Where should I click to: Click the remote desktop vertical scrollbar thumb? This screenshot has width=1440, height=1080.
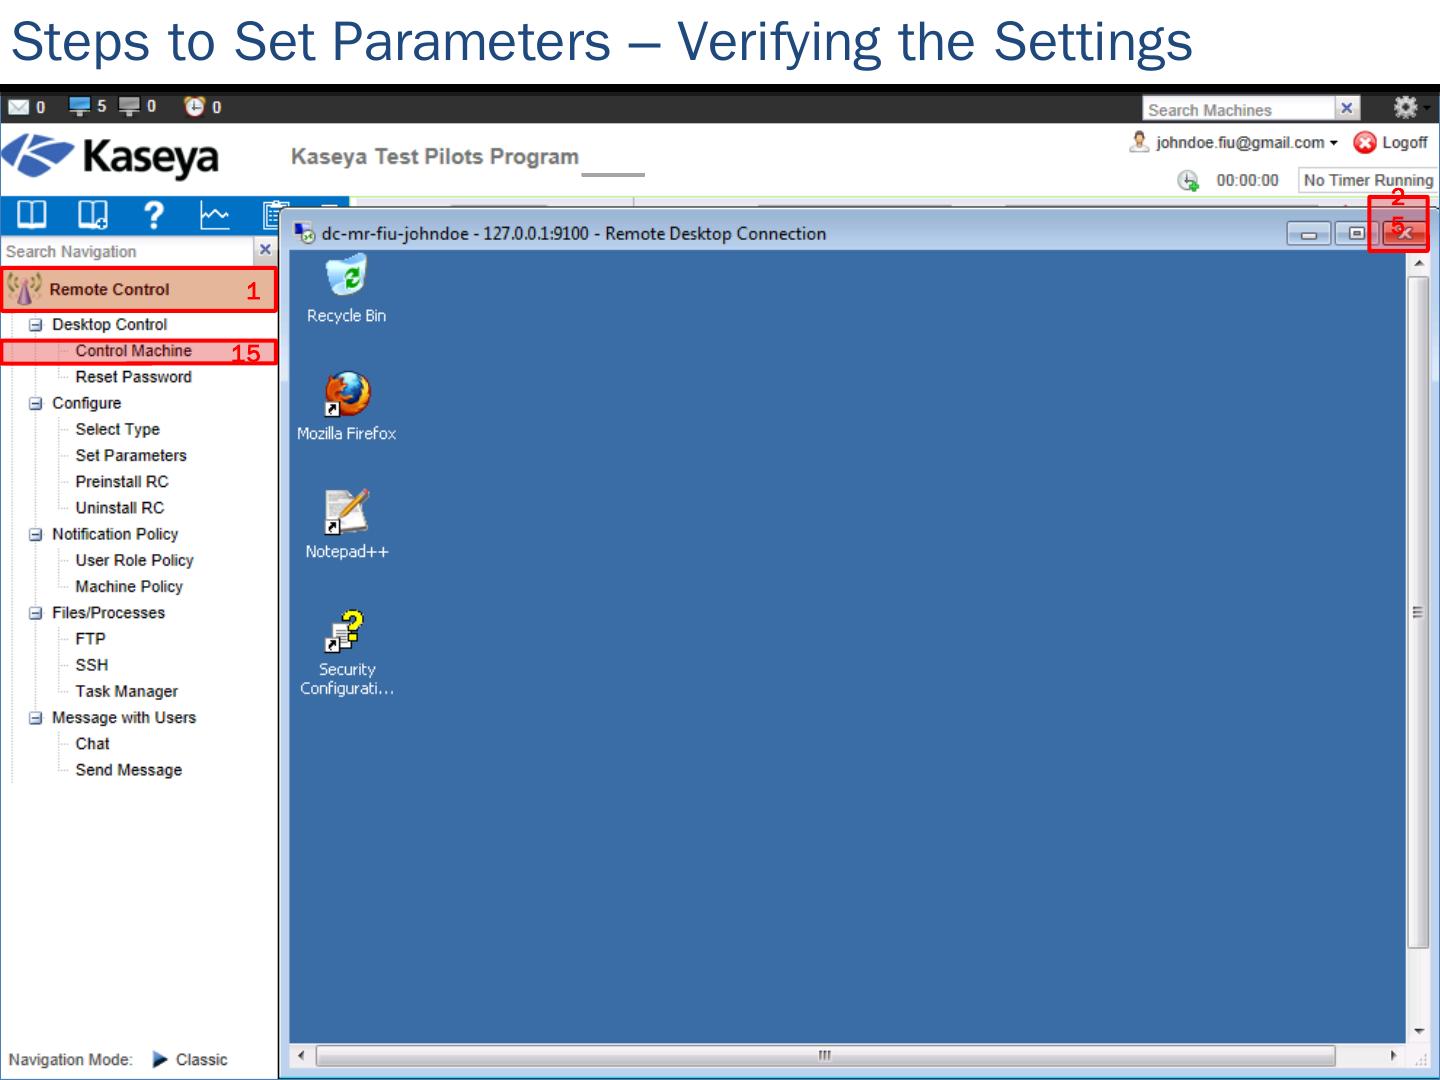pos(1418,612)
